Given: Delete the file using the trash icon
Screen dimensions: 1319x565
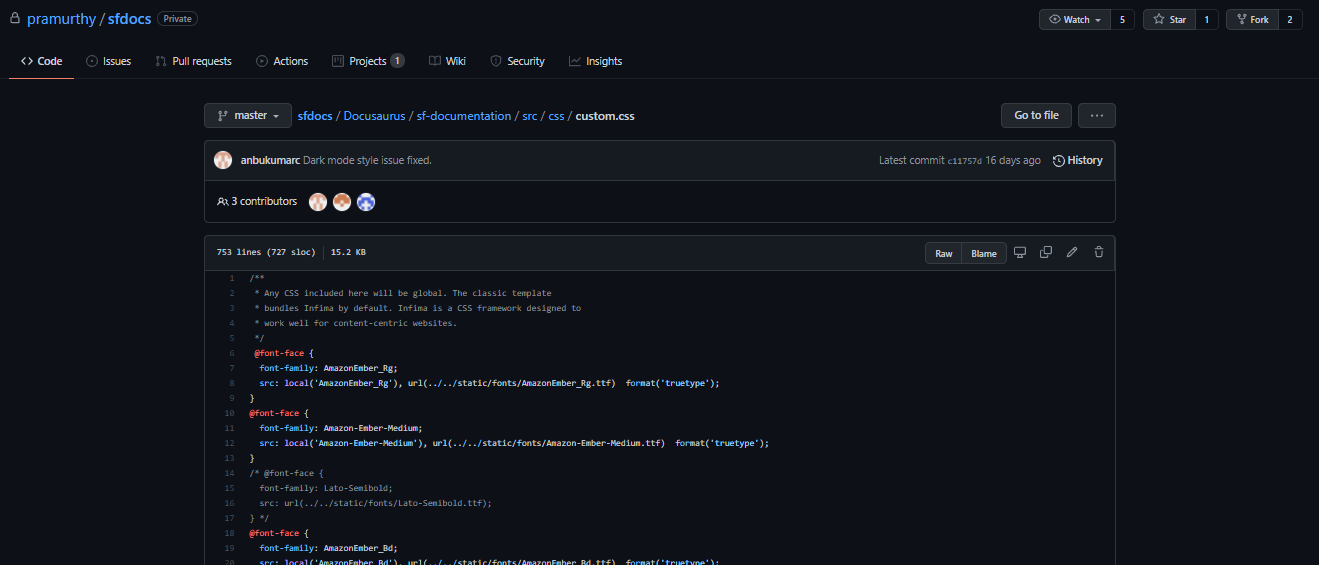Looking at the screenshot, I should tap(1098, 253).
